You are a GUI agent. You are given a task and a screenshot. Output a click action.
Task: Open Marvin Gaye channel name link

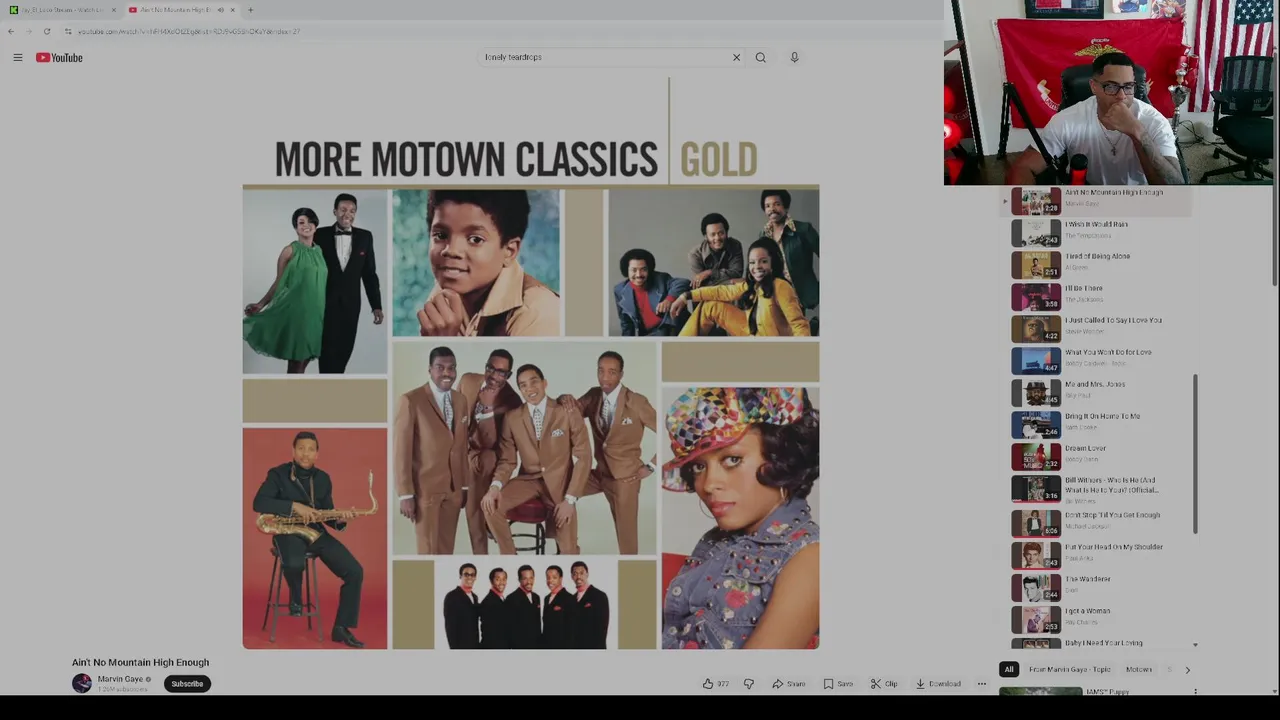pyautogui.click(x=120, y=679)
